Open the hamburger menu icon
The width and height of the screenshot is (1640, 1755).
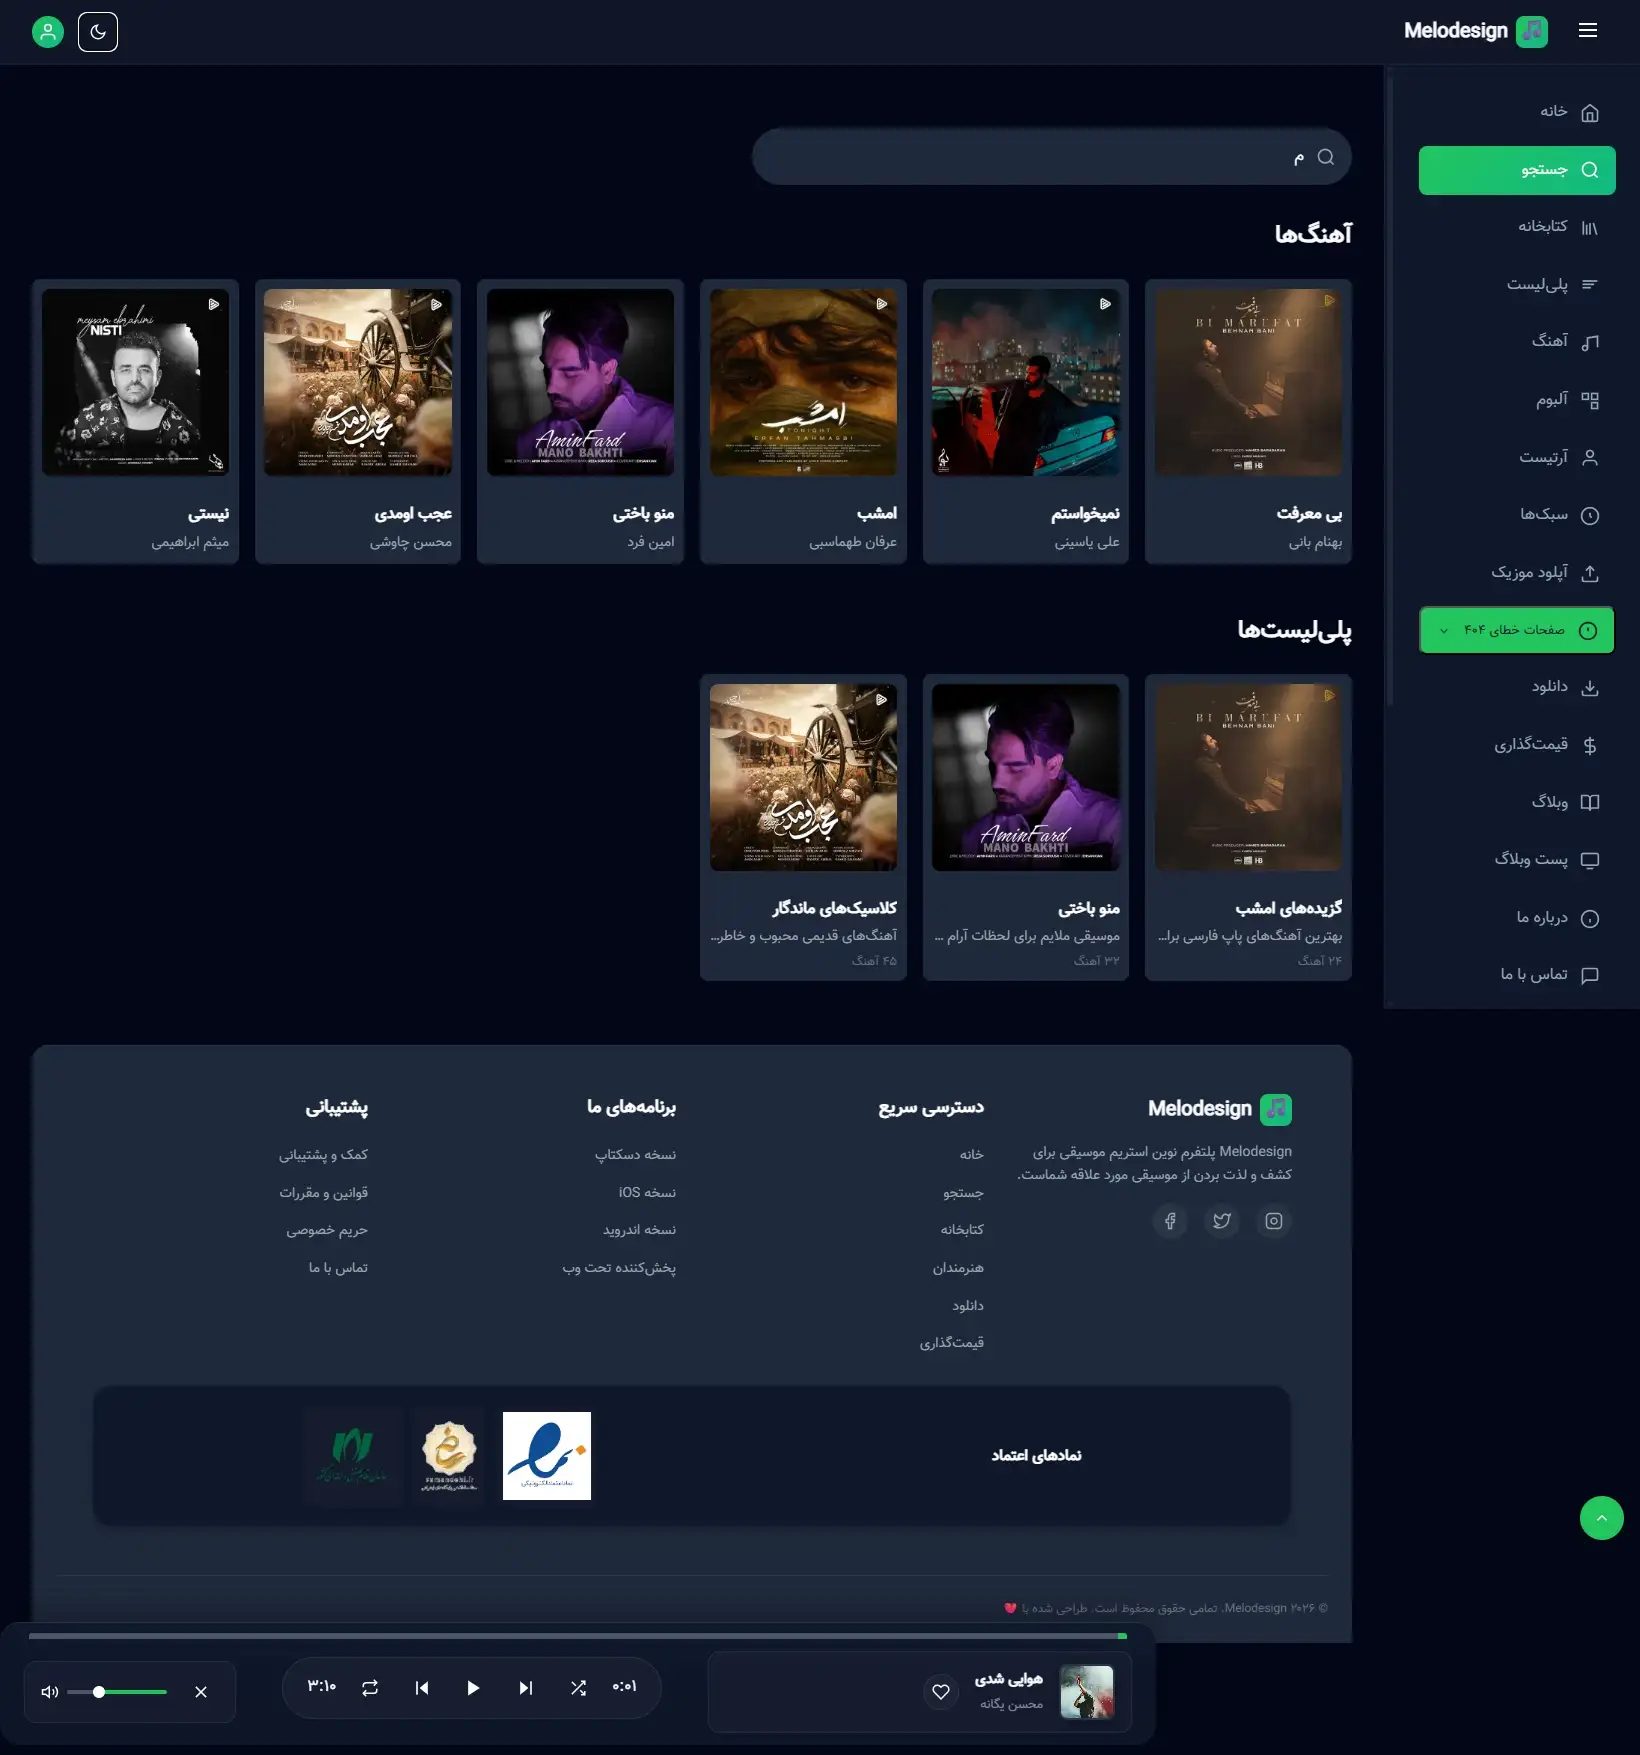[1588, 31]
